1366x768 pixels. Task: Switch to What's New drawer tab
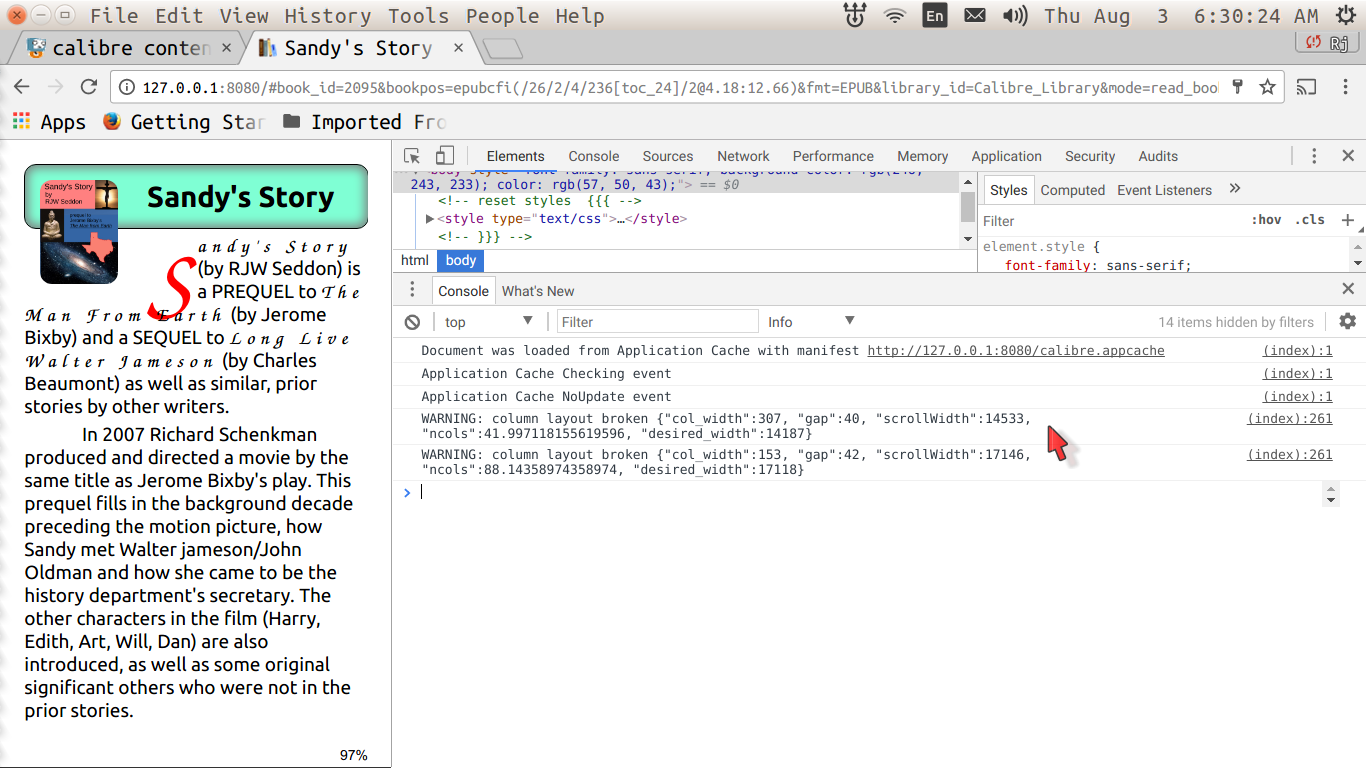pos(538,291)
